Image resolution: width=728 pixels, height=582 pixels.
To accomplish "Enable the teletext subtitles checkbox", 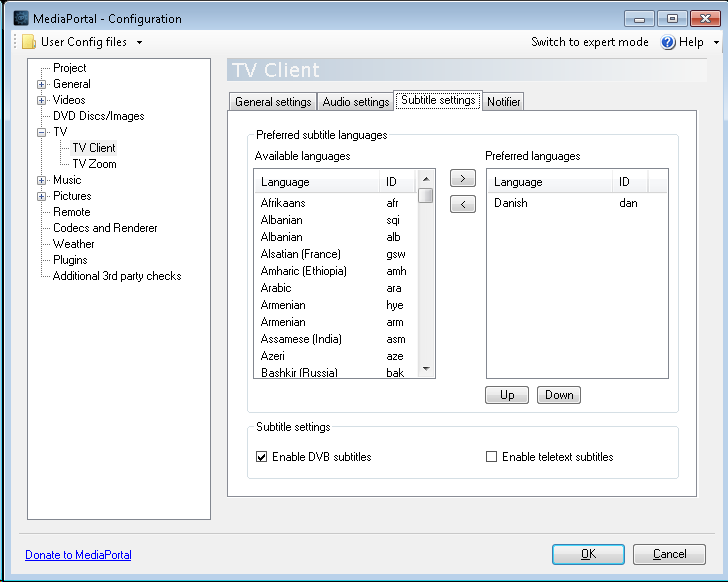I will click(x=491, y=457).
